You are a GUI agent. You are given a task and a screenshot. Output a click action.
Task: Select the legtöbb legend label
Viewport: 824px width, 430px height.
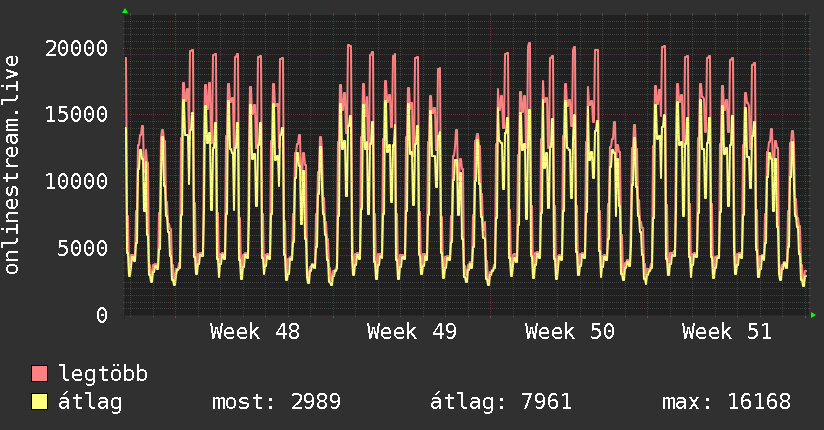click(103, 373)
